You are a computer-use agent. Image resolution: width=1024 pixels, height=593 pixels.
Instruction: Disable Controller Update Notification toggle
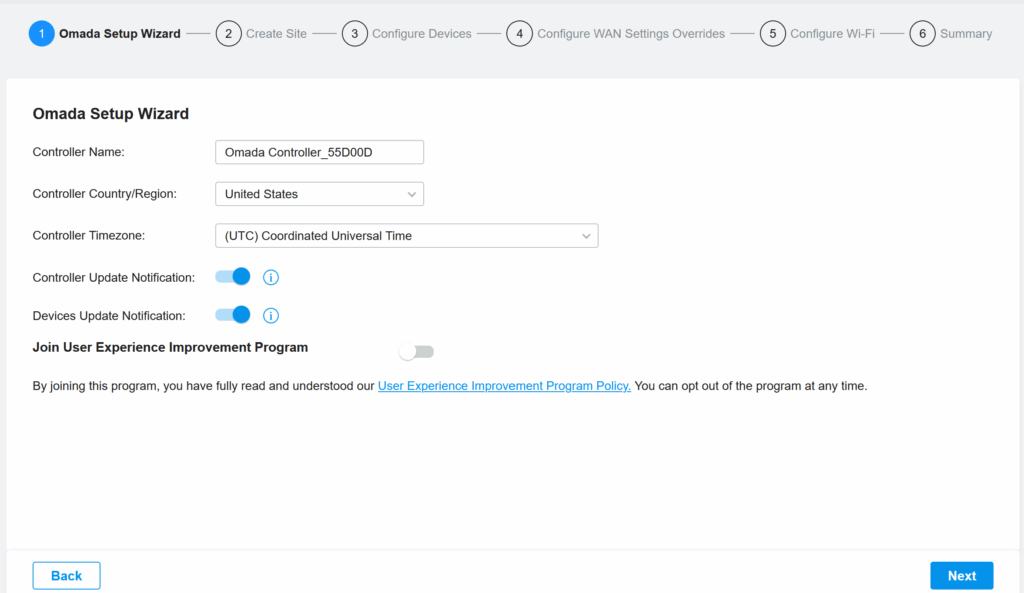point(232,277)
